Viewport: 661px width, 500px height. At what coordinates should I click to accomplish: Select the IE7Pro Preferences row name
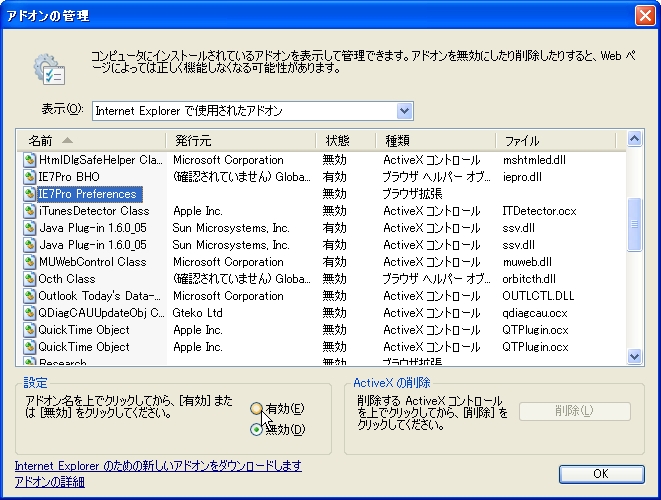click(x=88, y=194)
